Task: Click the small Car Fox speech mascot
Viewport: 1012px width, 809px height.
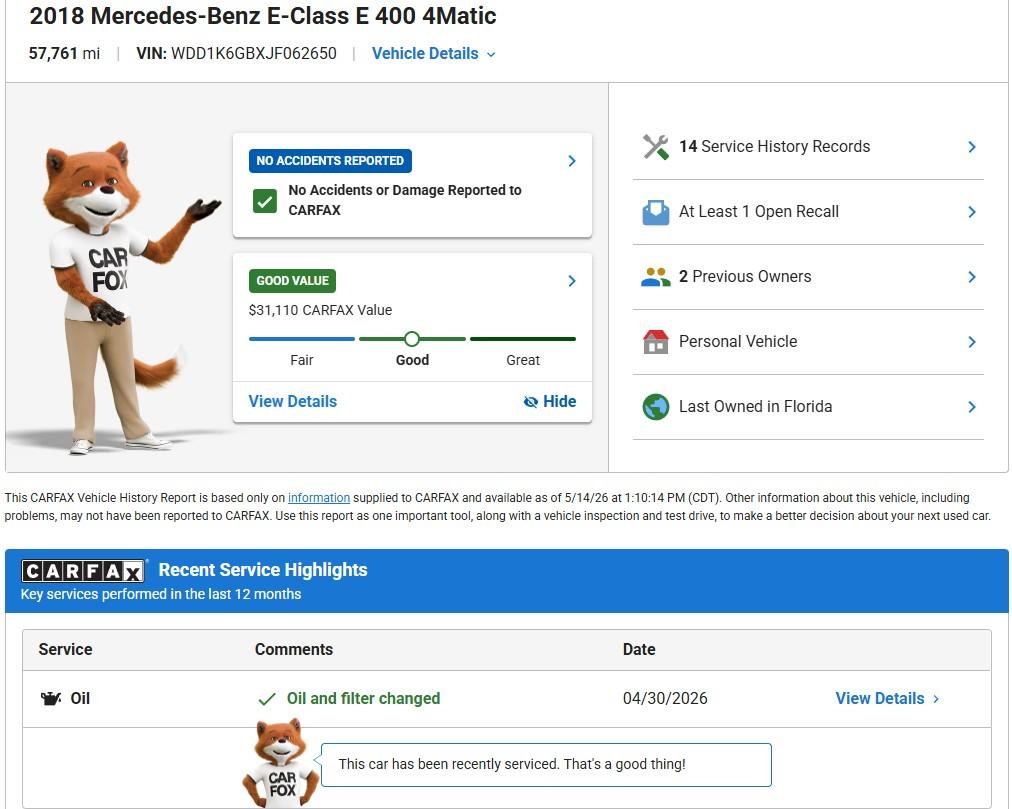Action: 281,763
